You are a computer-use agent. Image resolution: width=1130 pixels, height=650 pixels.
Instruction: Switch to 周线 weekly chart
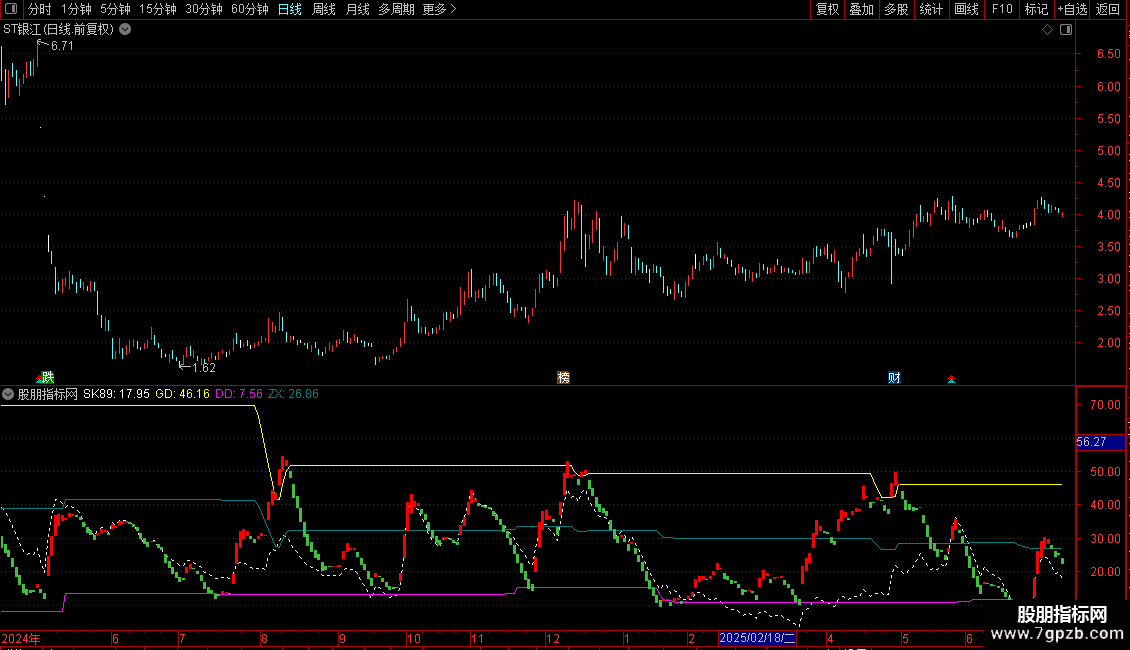(x=324, y=9)
